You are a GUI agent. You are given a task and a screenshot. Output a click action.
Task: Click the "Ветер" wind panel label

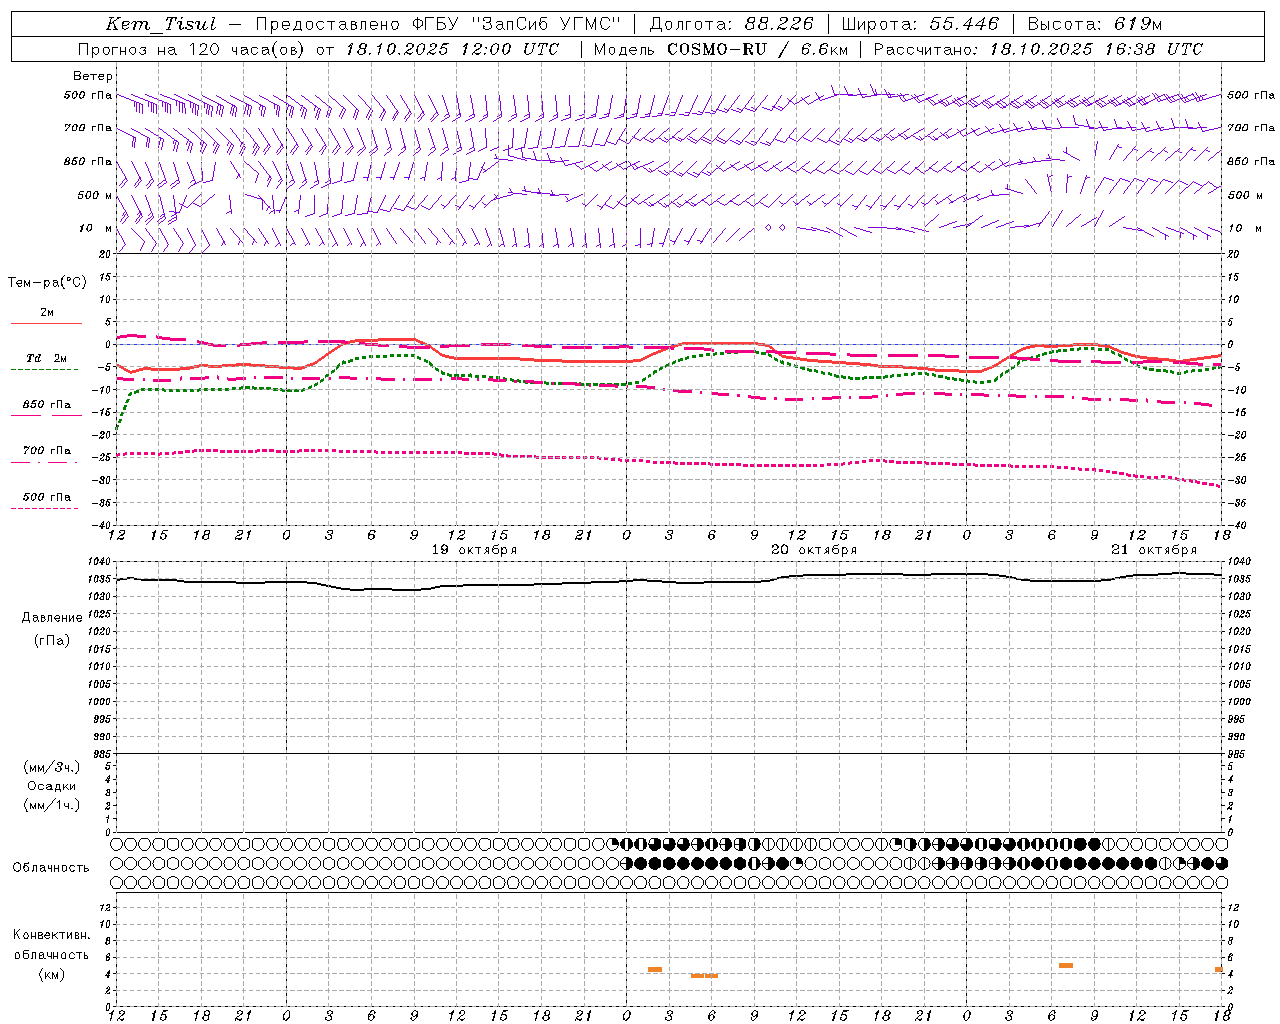93,76
